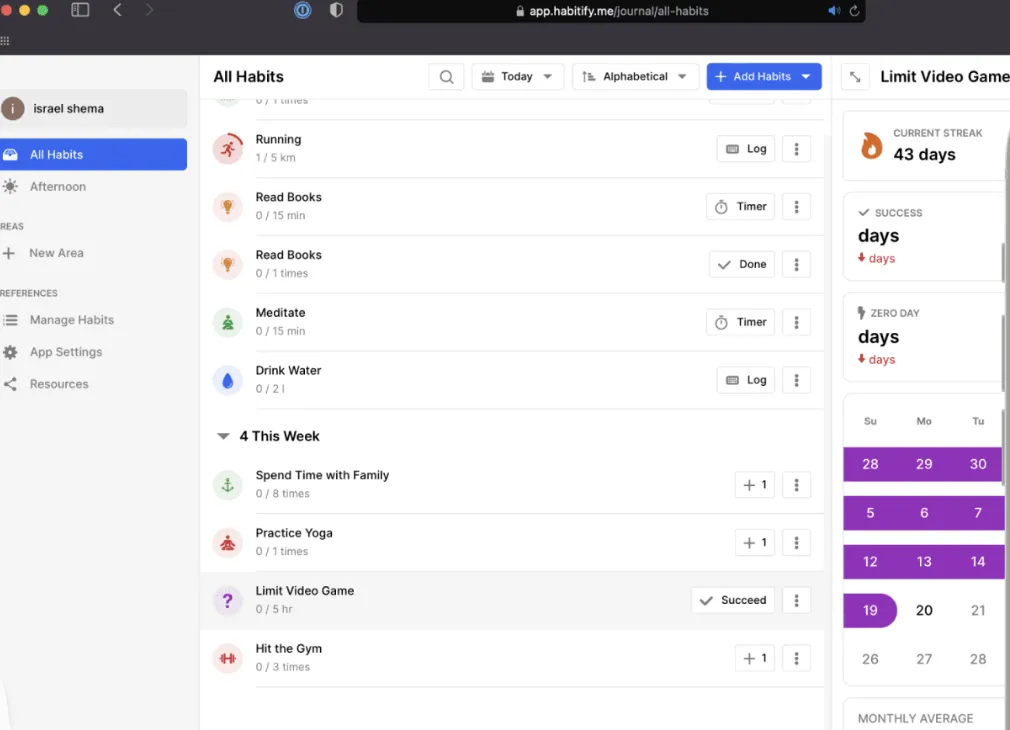Click the dumbbell icon for Hit the Gym

[x=228, y=658]
